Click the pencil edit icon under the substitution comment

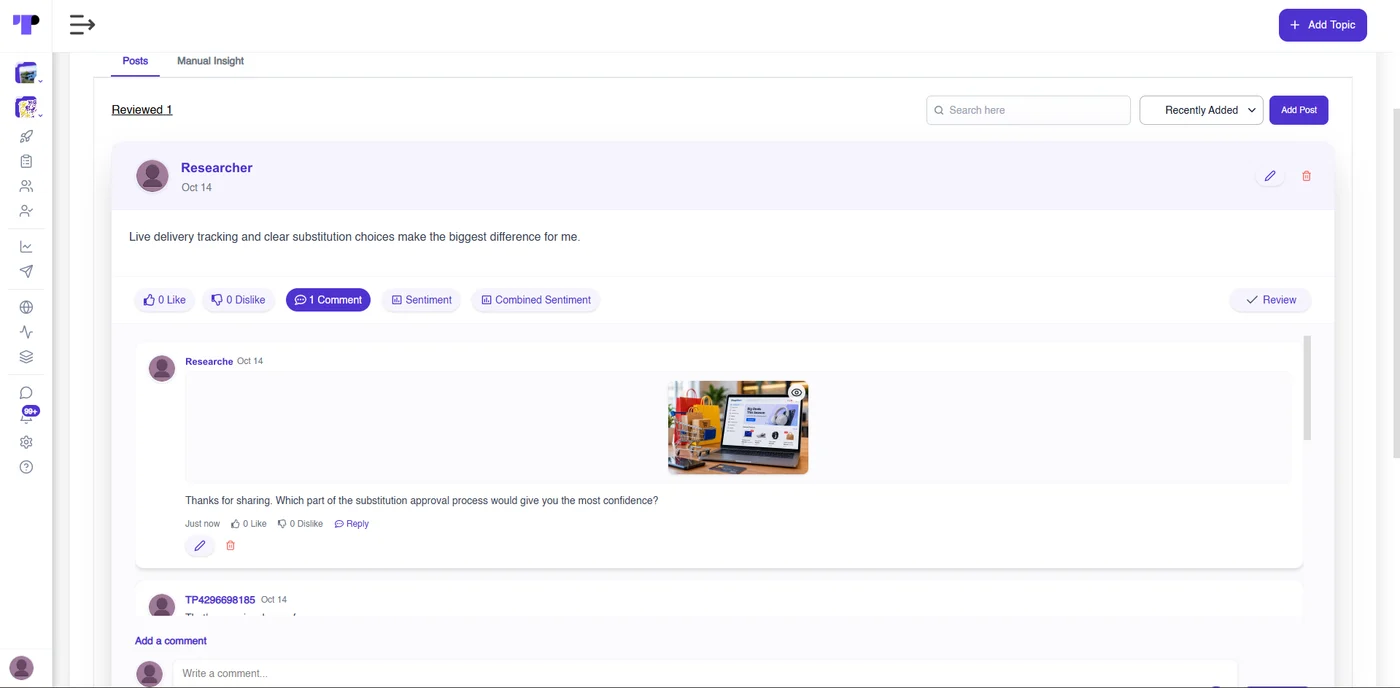[200, 546]
